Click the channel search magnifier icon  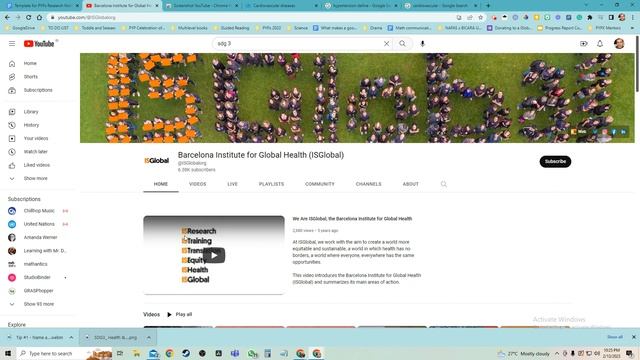[444, 184]
